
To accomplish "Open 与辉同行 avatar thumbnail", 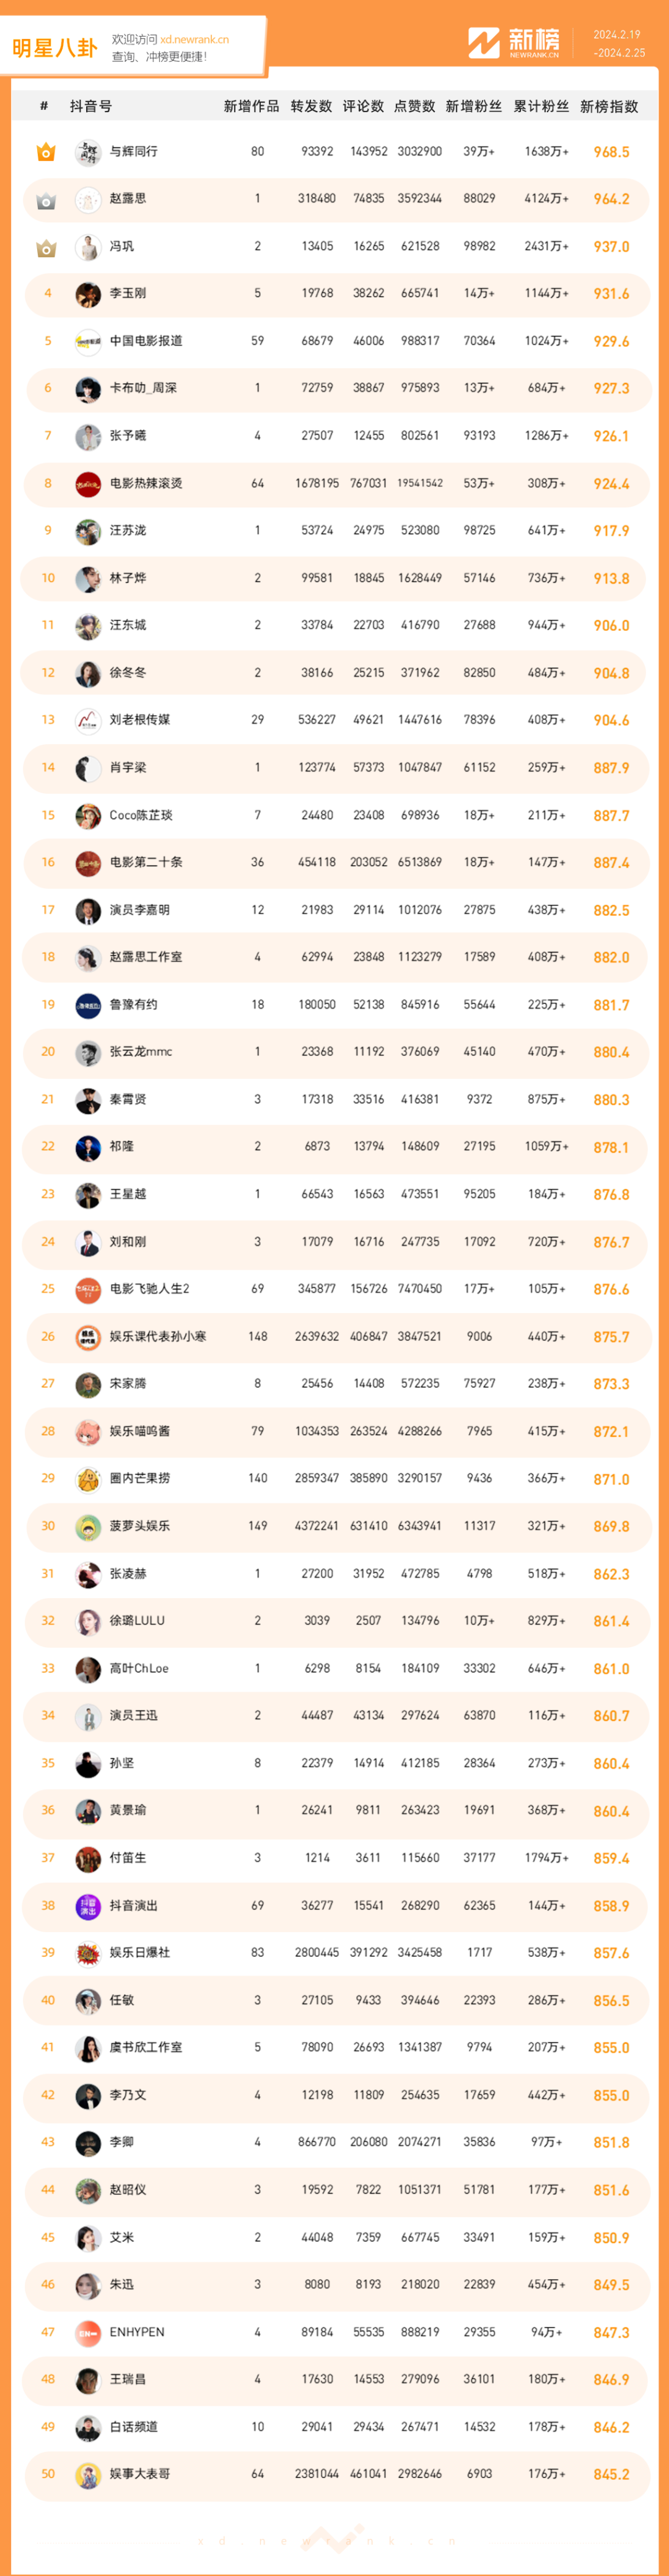I will [x=88, y=152].
